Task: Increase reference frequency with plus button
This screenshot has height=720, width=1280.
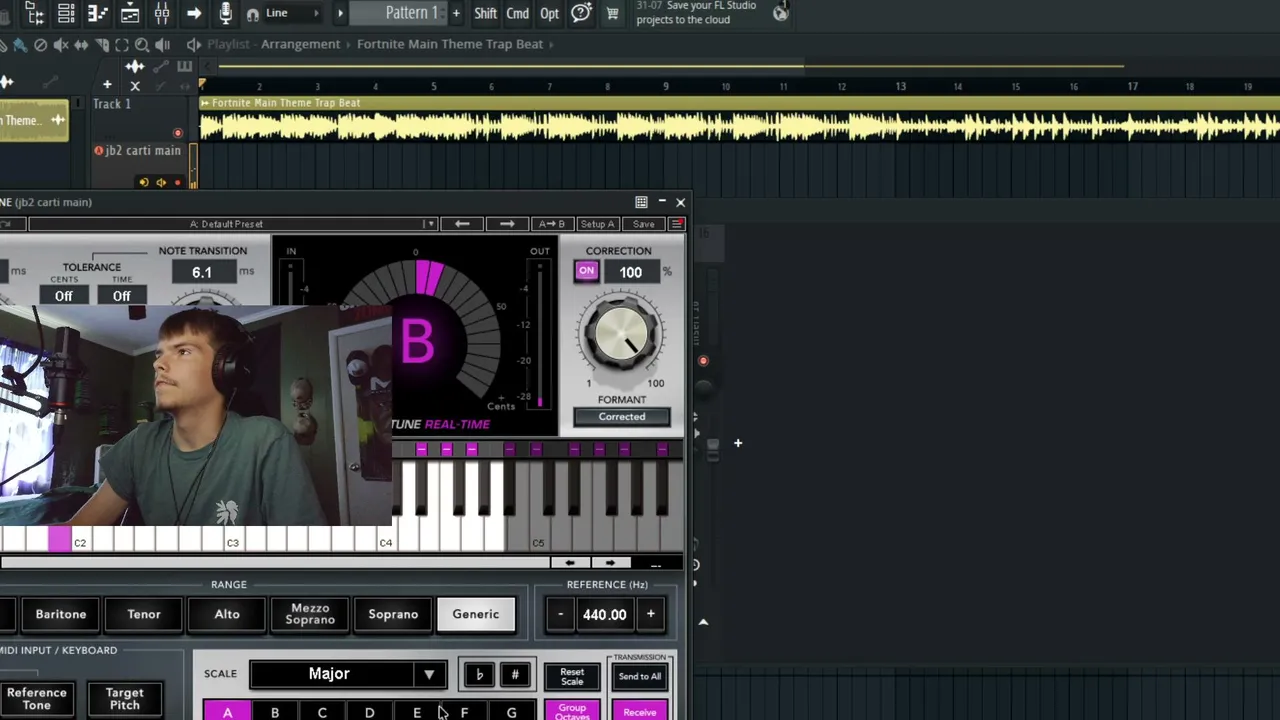Action: pyautogui.click(x=650, y=614)
